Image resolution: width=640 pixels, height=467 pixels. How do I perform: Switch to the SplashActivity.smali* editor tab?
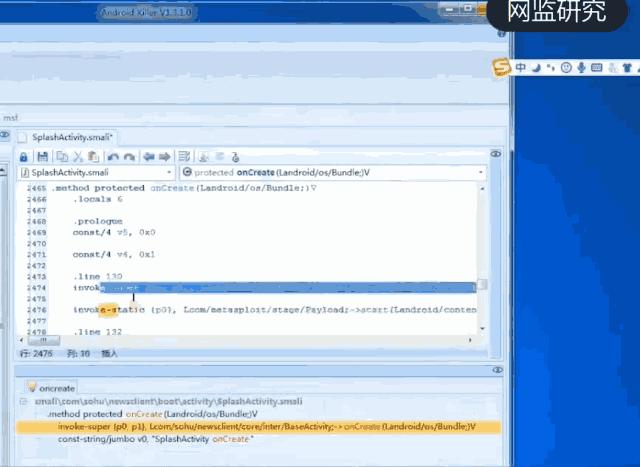tap(67, 137)
